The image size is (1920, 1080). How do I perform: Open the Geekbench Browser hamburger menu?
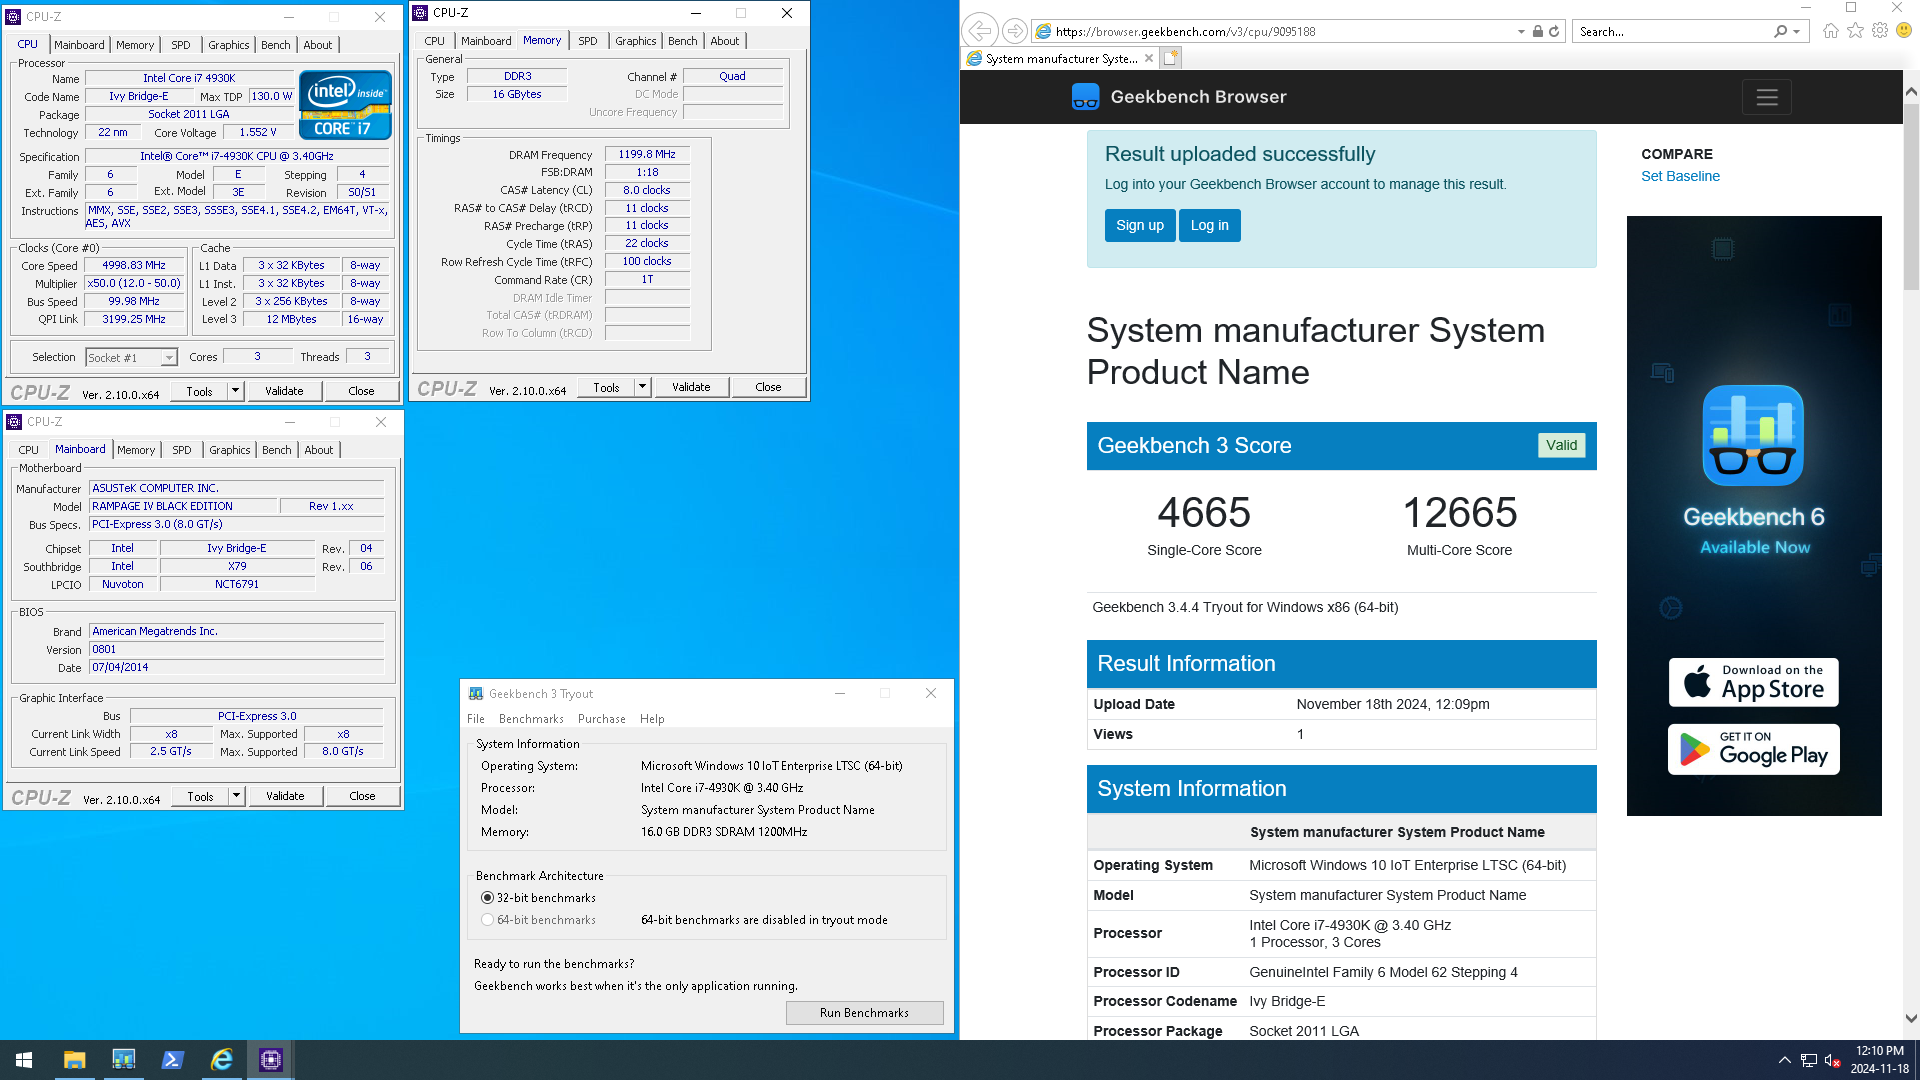1767,97
